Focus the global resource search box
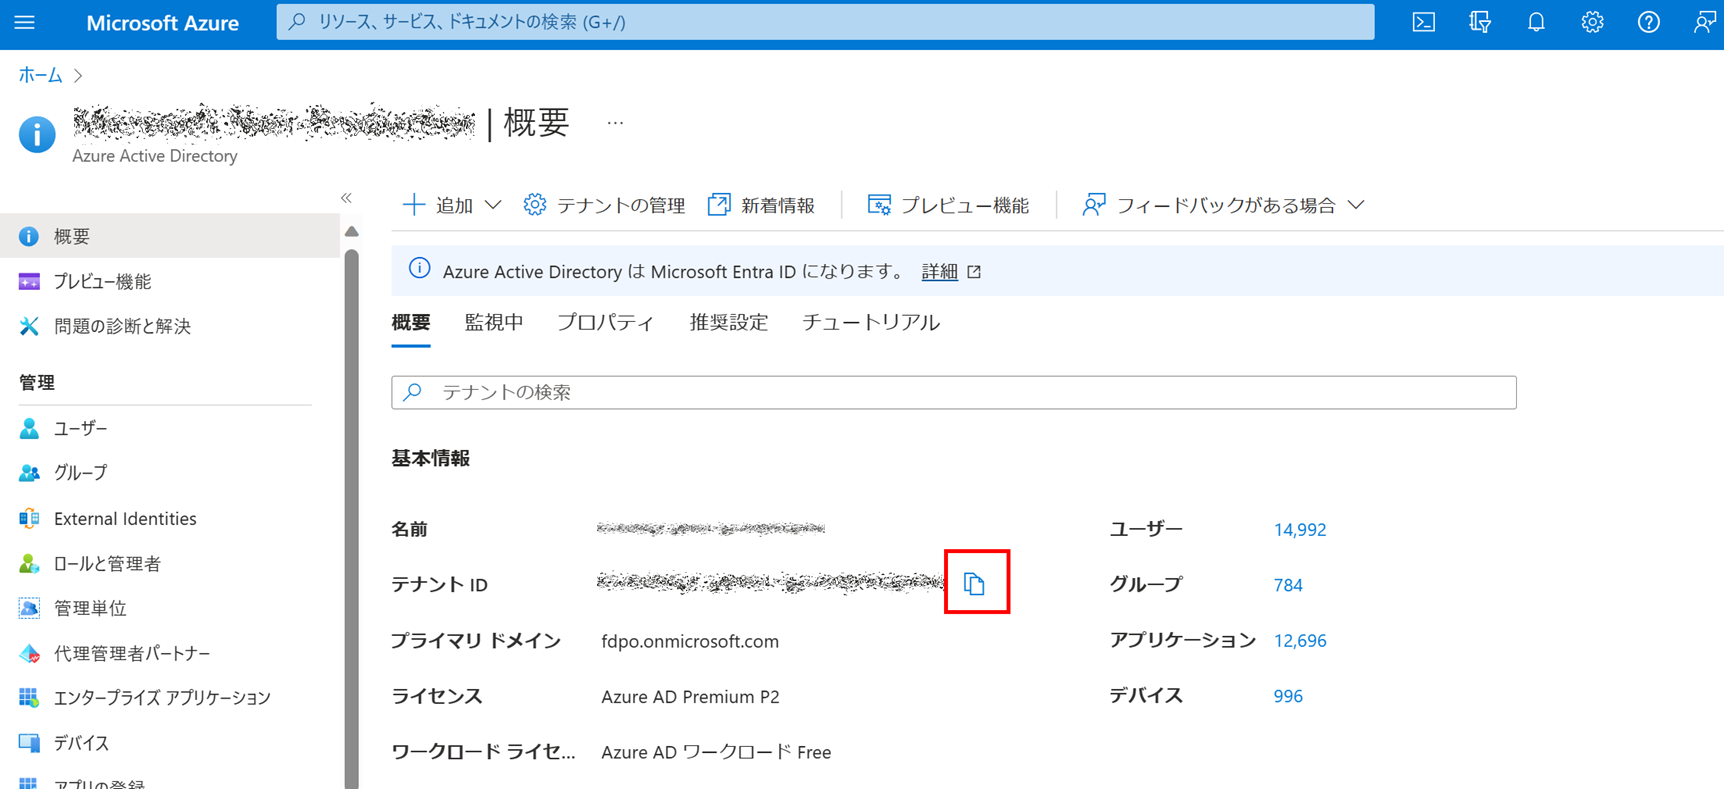 825,22
